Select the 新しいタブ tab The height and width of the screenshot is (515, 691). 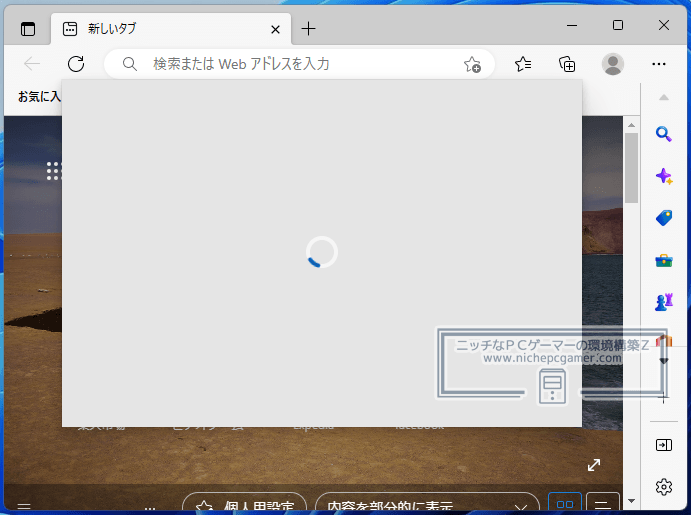click(171, 29)
